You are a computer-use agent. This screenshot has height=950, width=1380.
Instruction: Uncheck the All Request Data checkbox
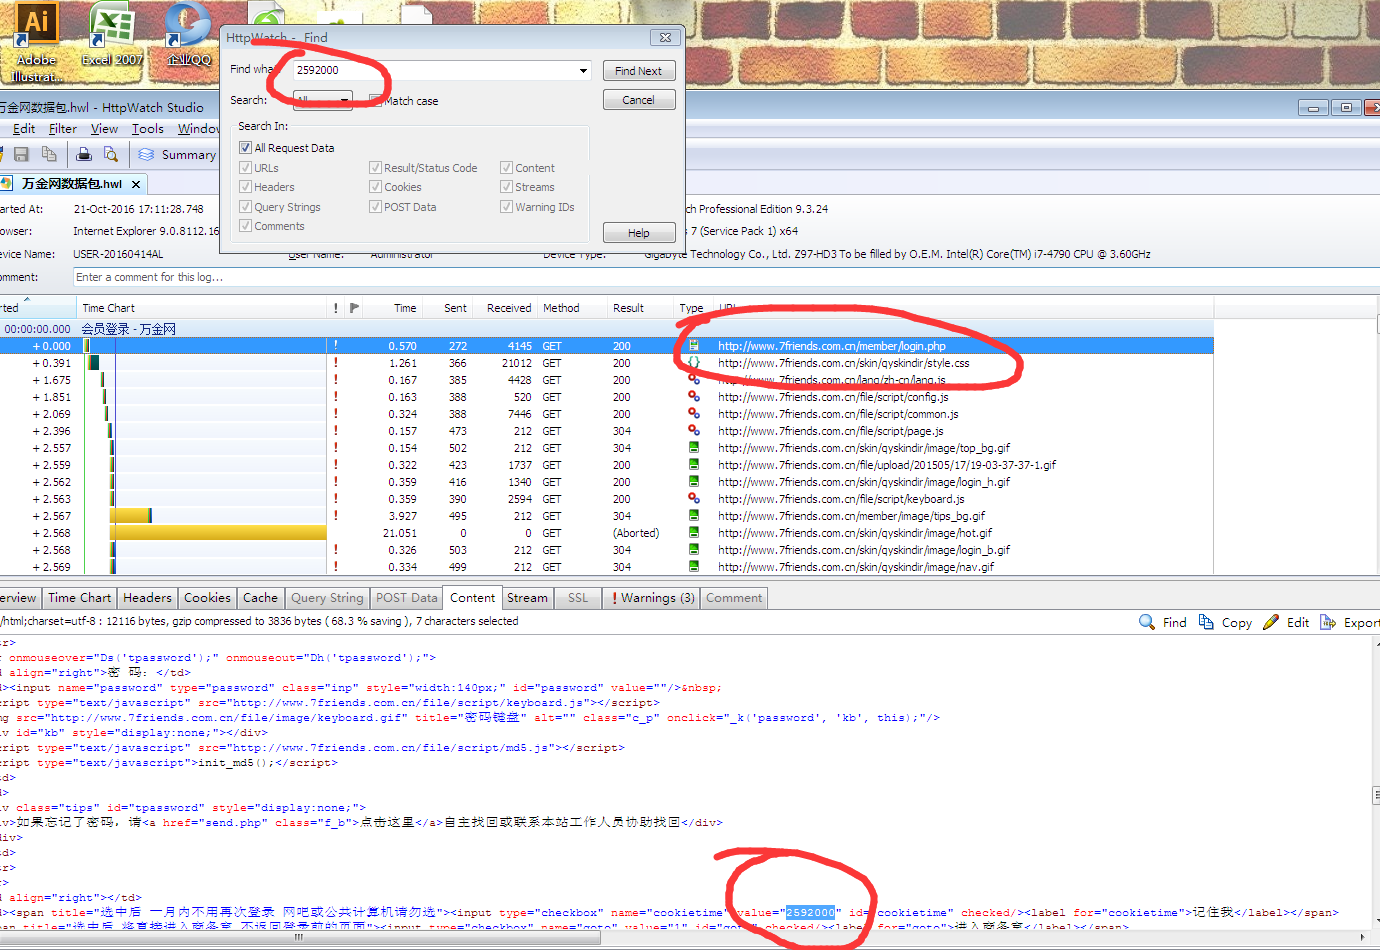coord(245,148)
